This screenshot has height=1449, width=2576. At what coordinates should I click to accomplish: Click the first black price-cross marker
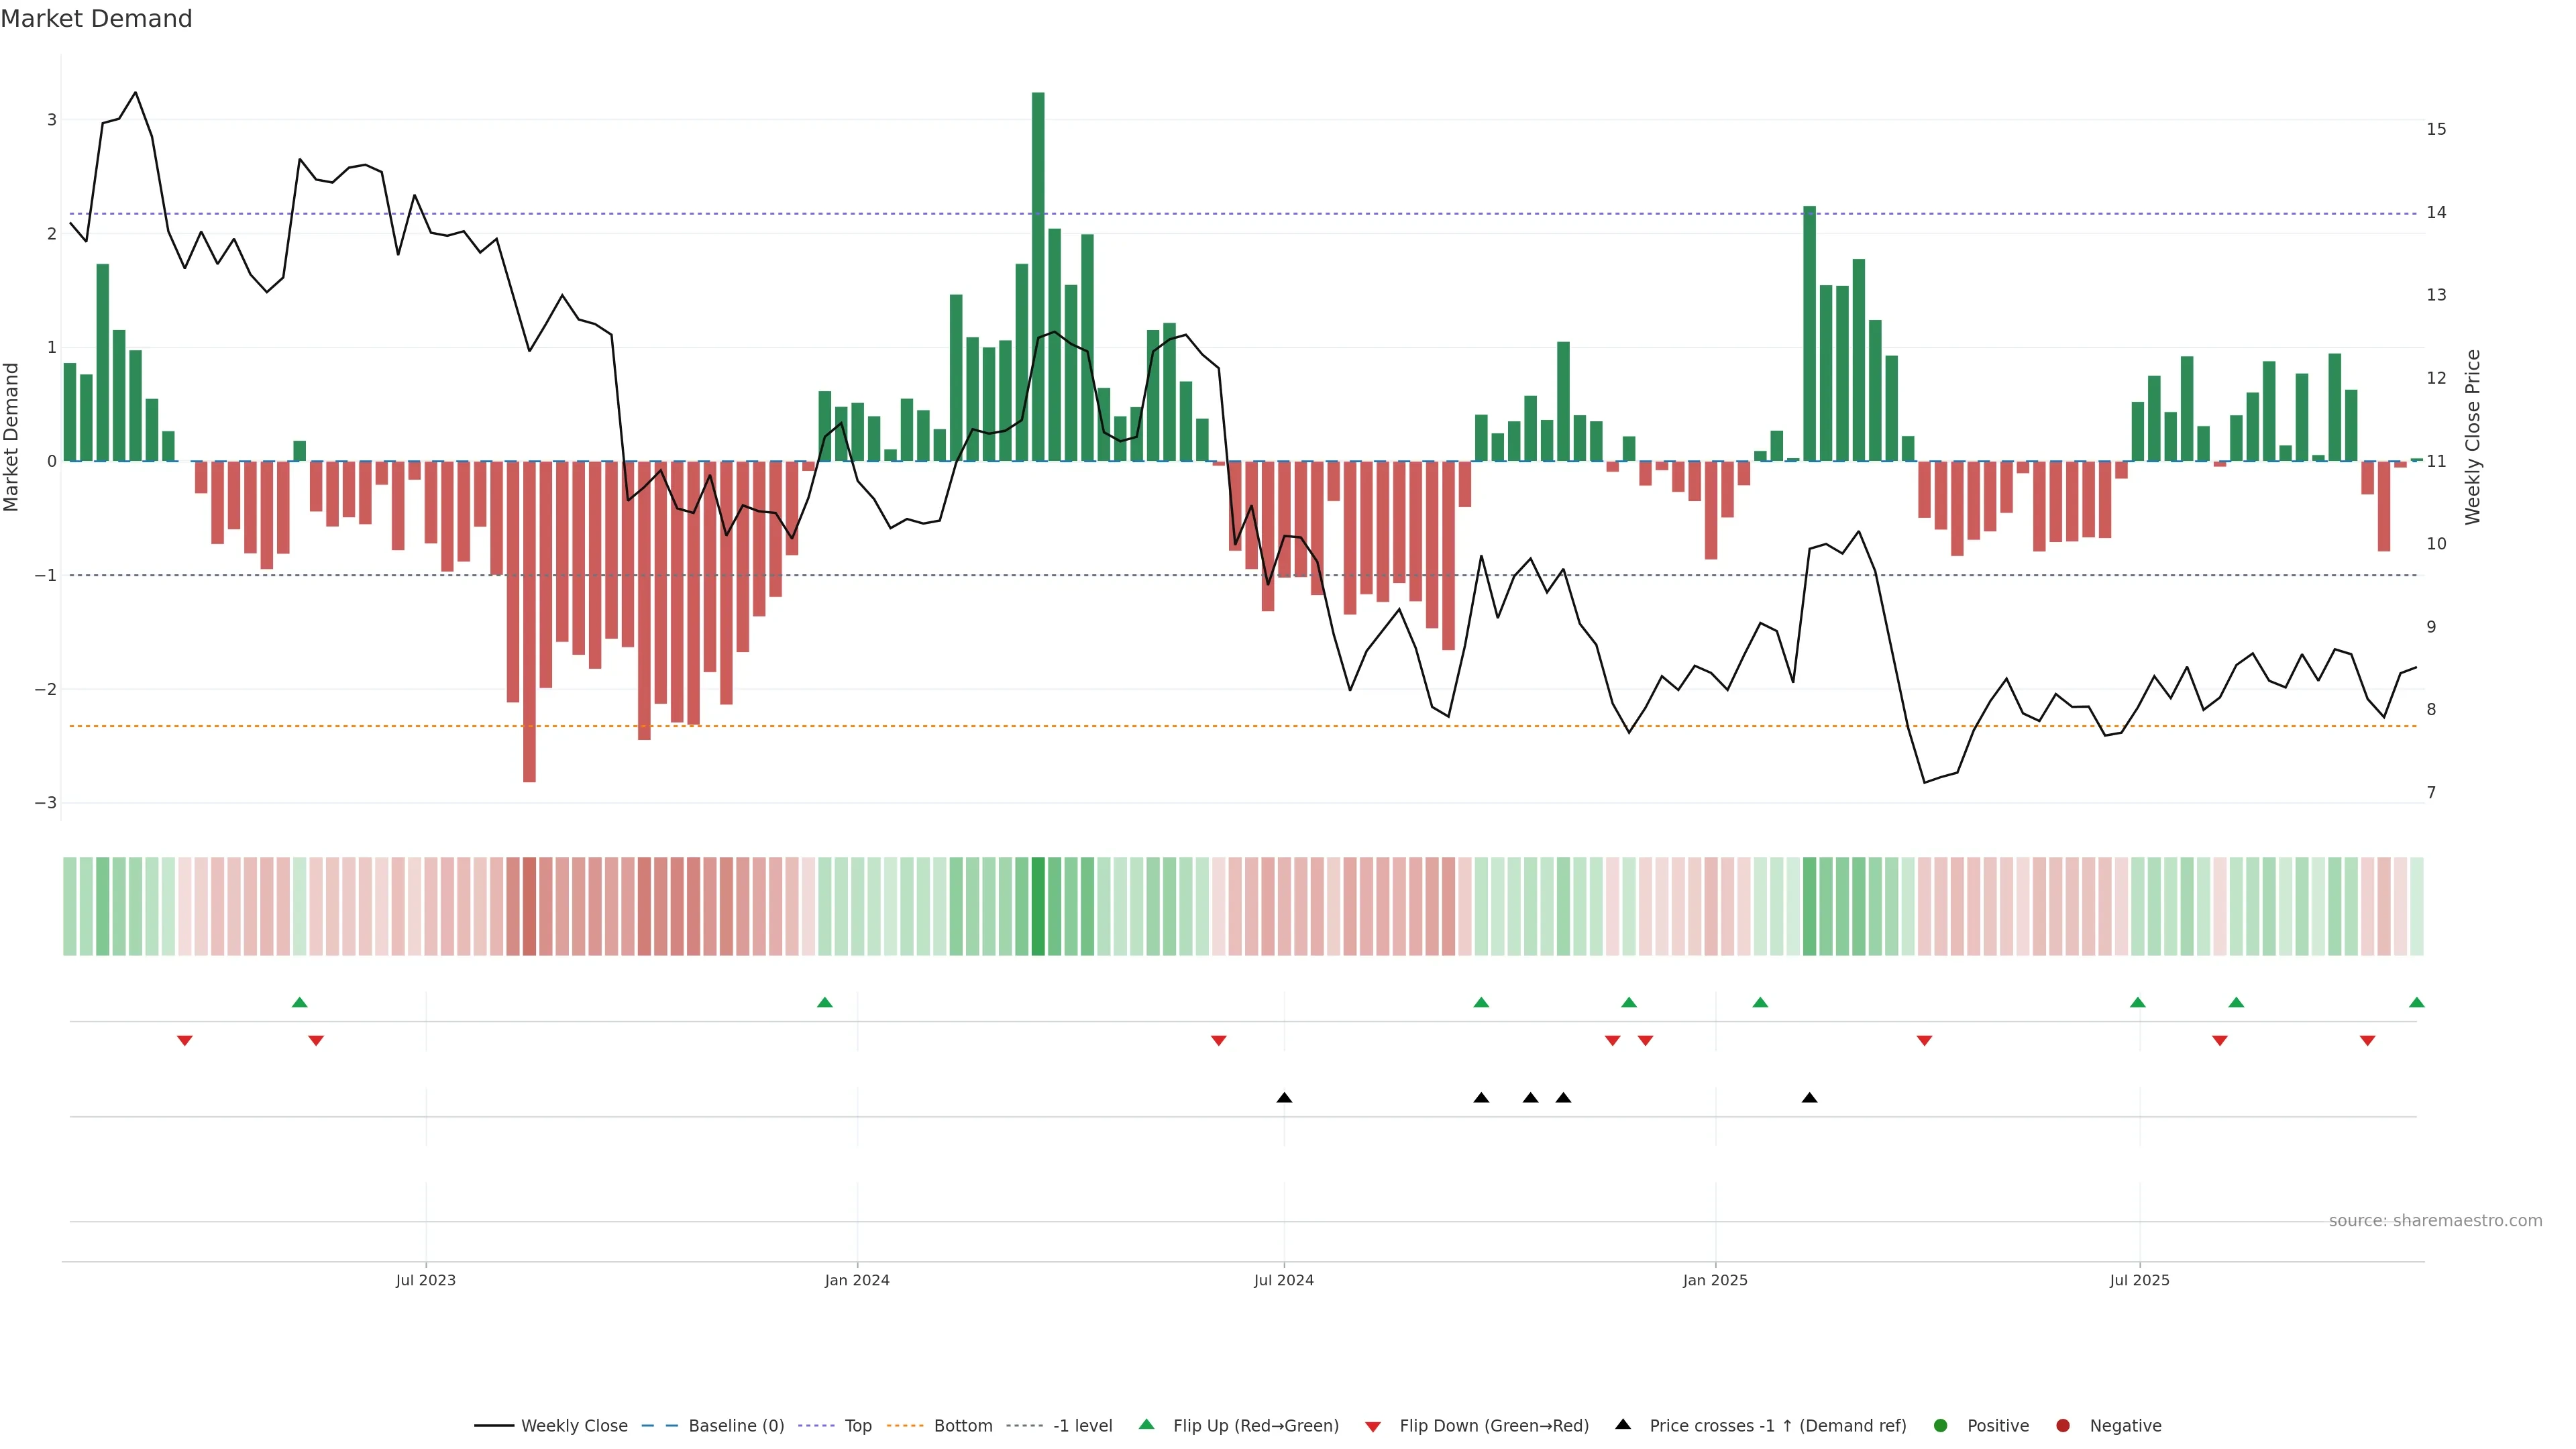click(x=1284, y=1098)
